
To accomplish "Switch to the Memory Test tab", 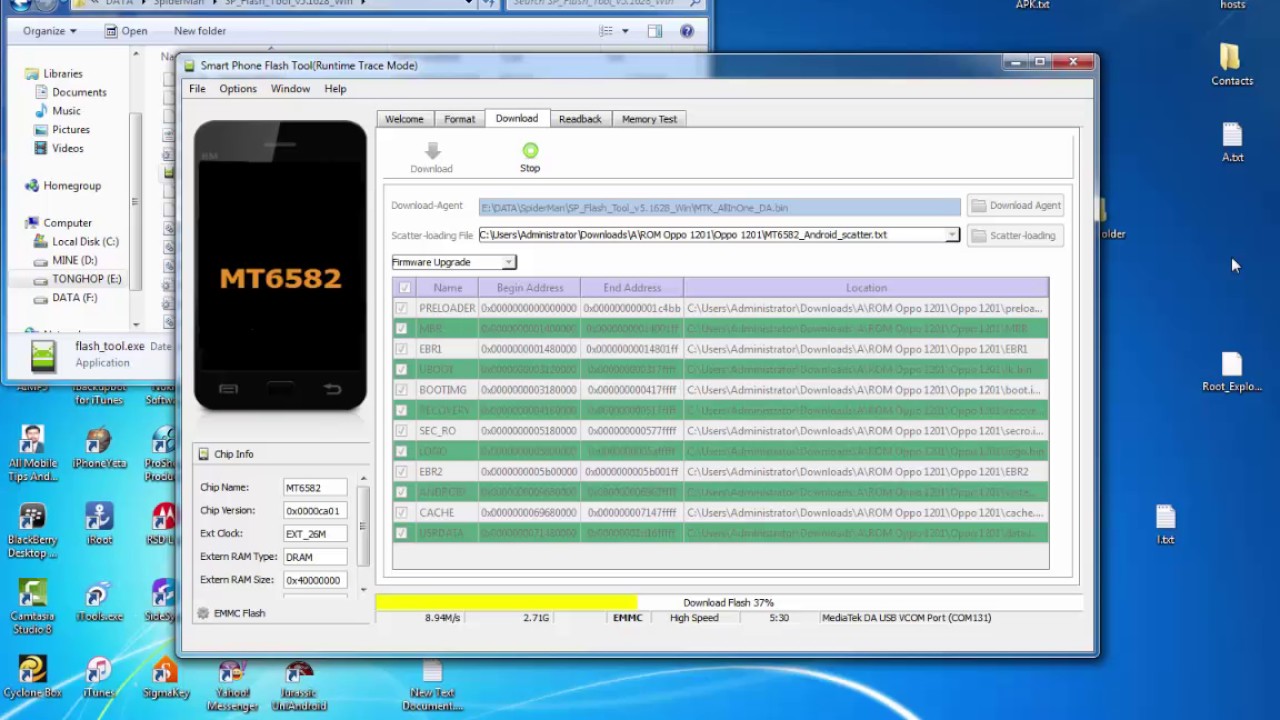I will (x=649, y=119).
